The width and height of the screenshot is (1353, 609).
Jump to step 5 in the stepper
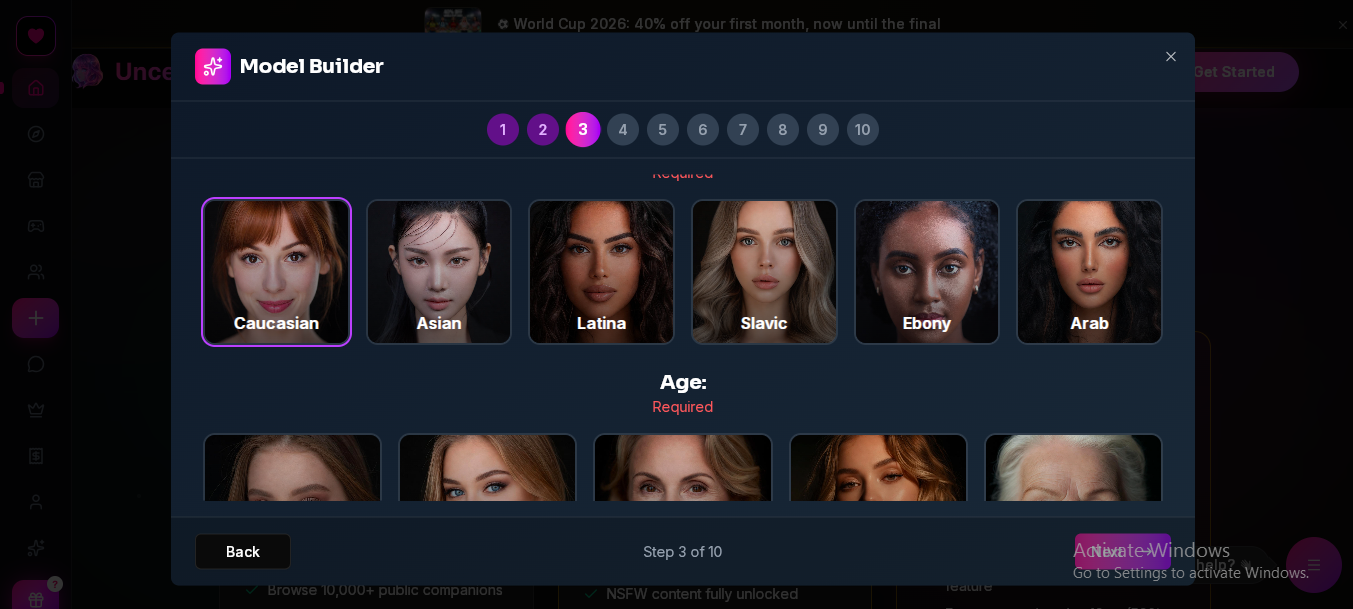pos(663,129)
